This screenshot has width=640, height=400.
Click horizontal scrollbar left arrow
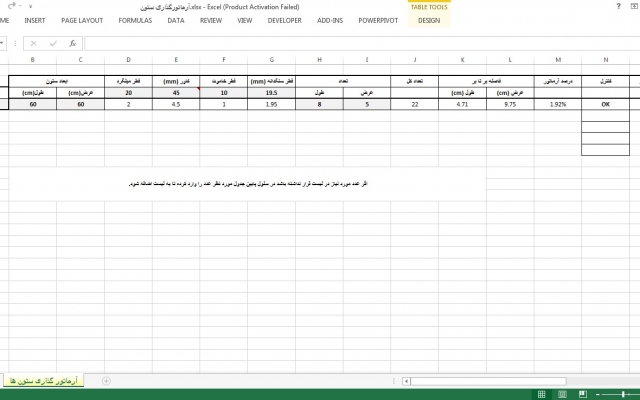tap(406, 381)
